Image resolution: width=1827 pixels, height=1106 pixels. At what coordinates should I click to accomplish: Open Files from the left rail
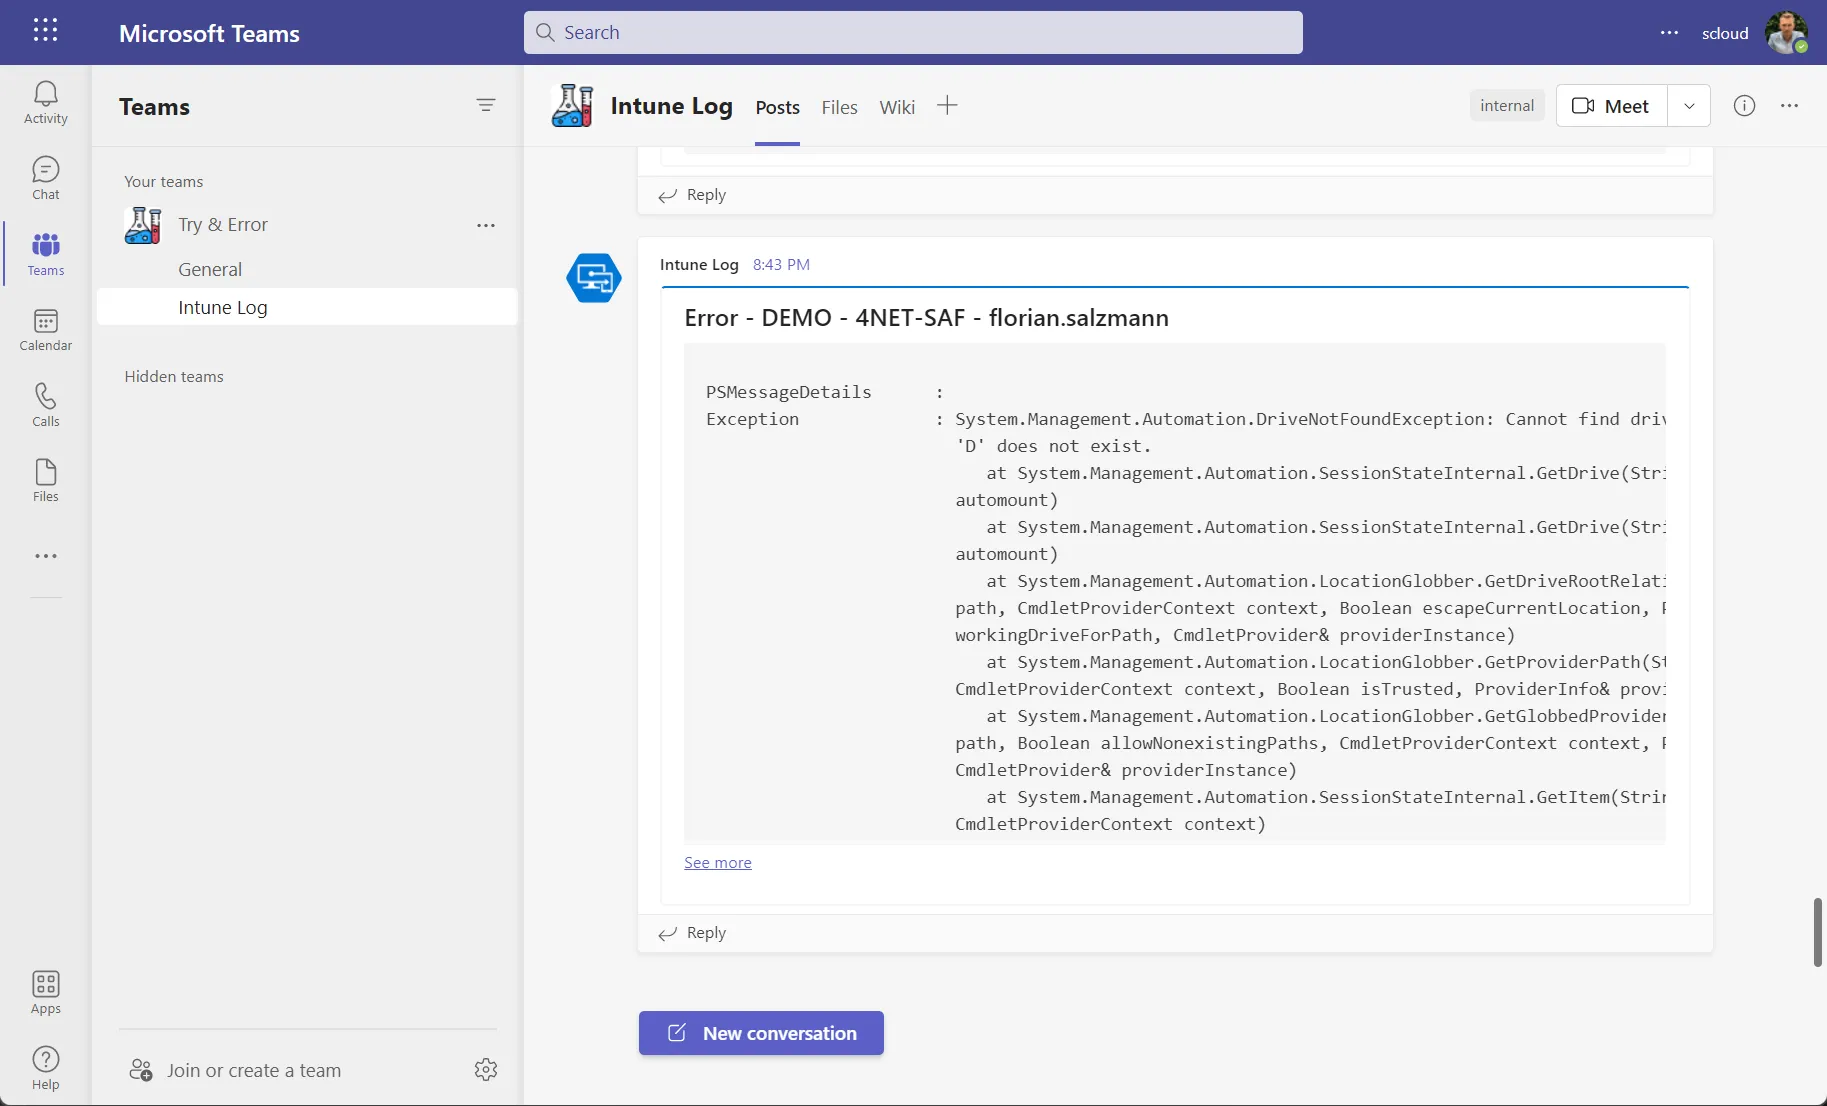coord(46,481)
